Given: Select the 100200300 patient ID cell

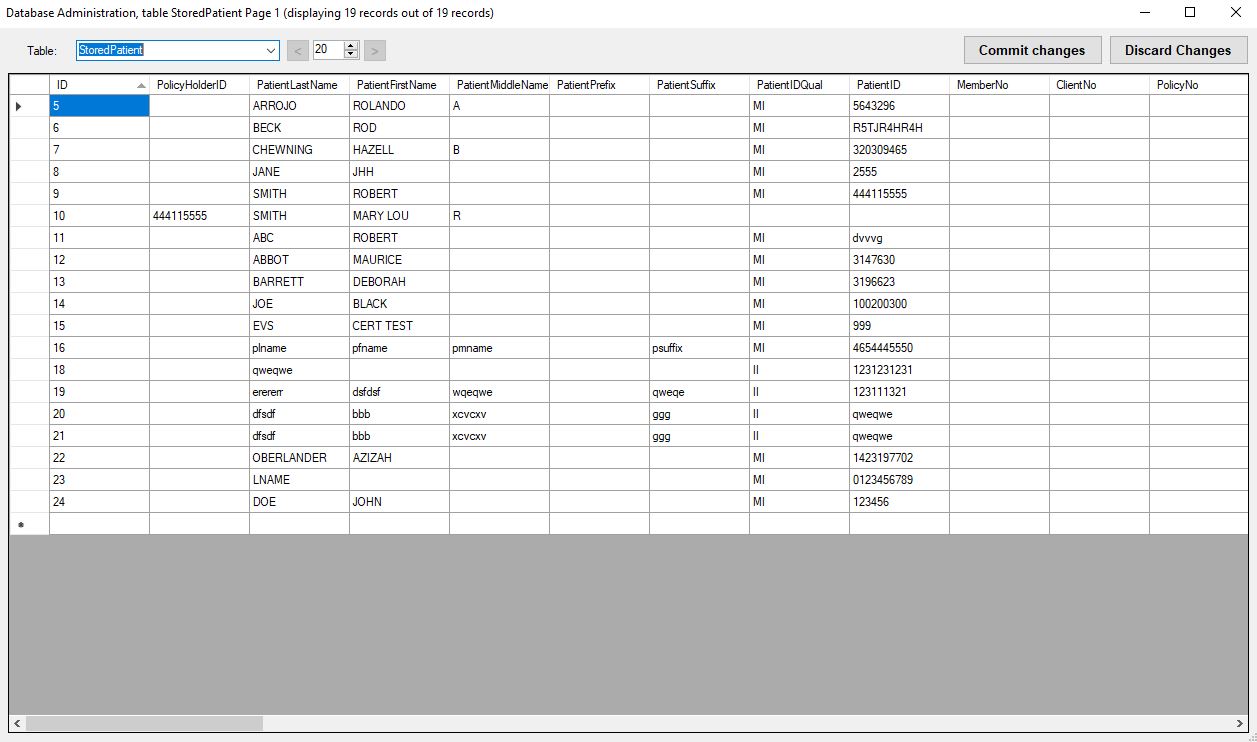Looking at the screenshot, I should click(899, 304).
